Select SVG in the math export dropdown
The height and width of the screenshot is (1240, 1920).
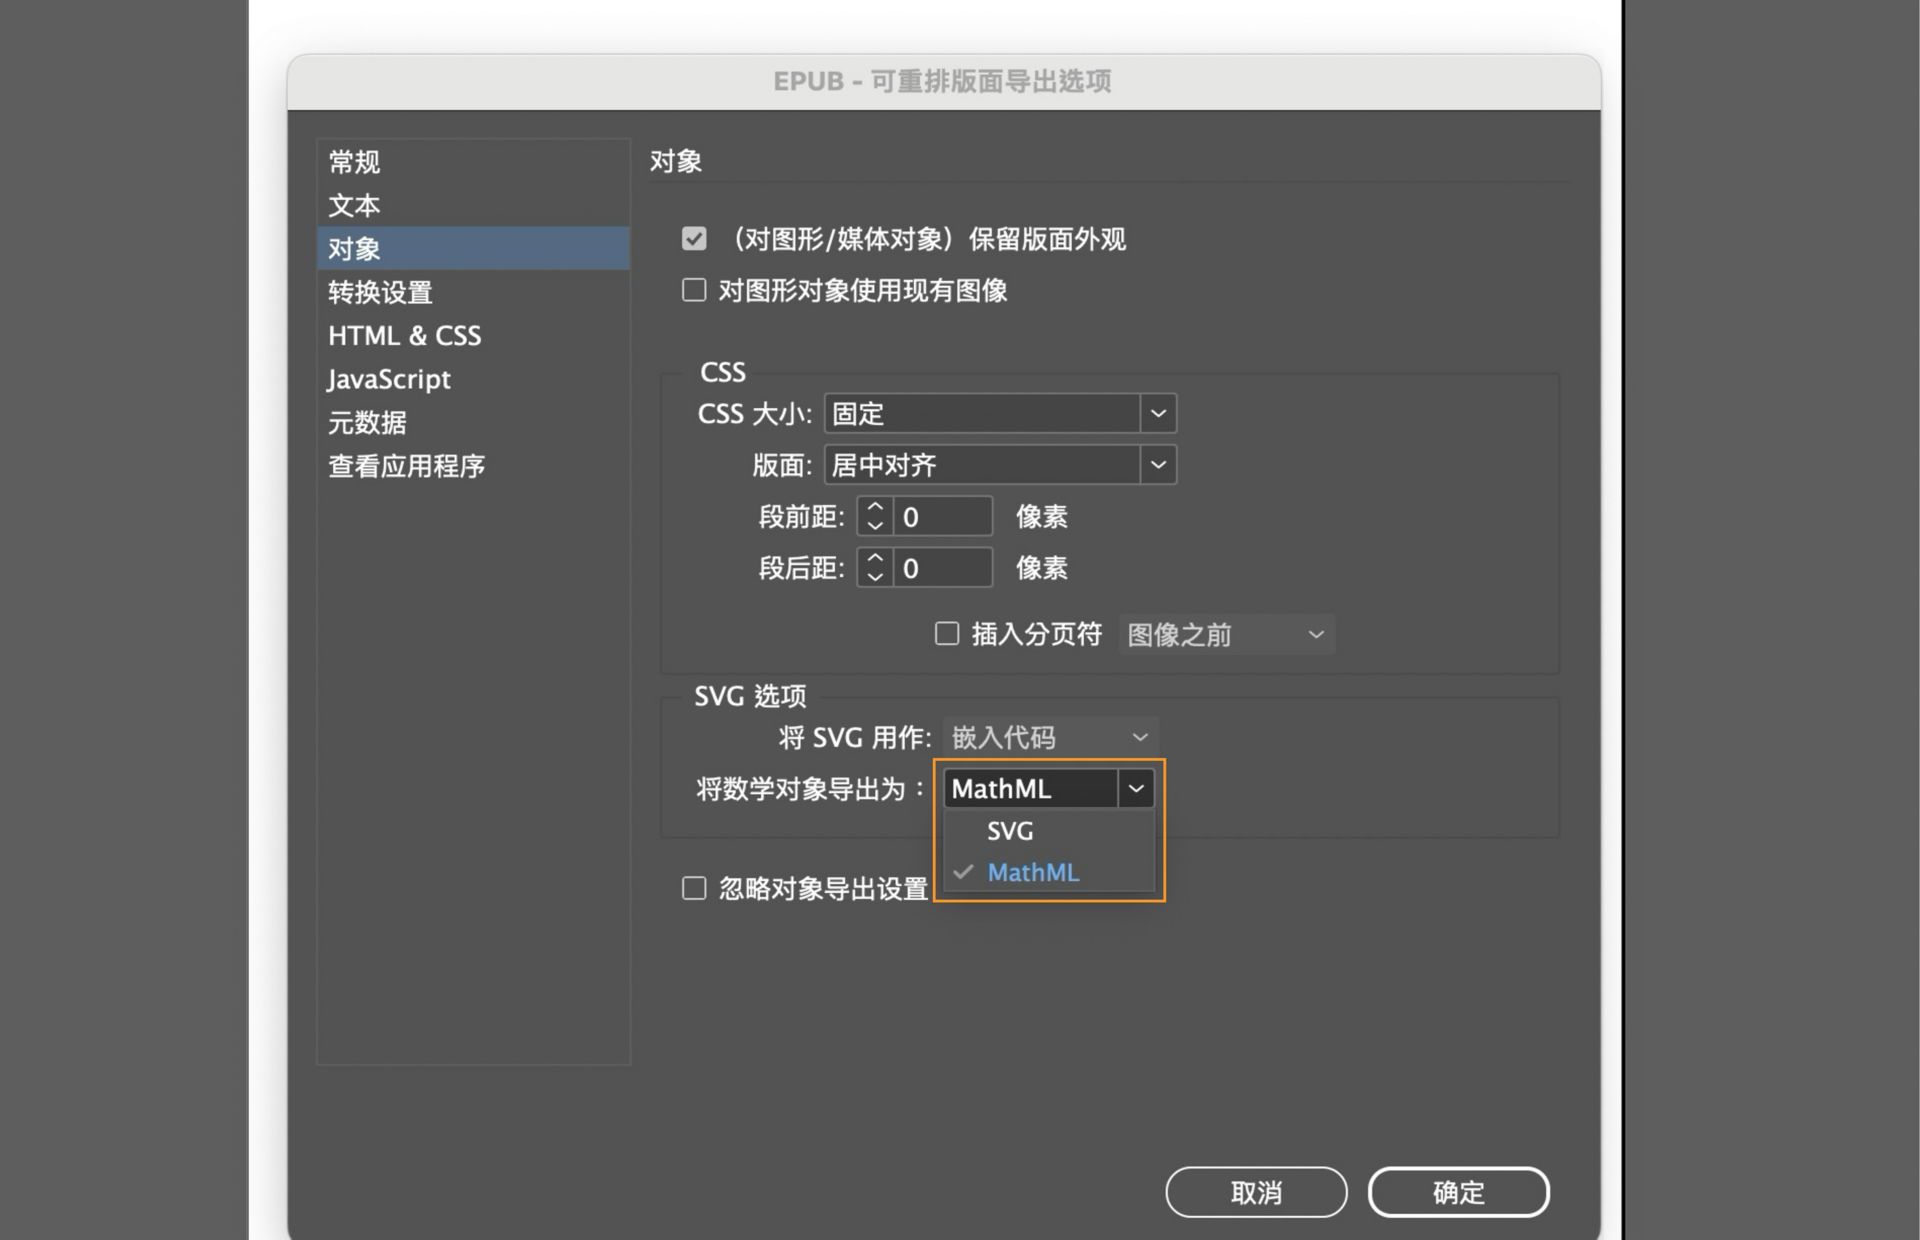click(x=1011, y=830)
